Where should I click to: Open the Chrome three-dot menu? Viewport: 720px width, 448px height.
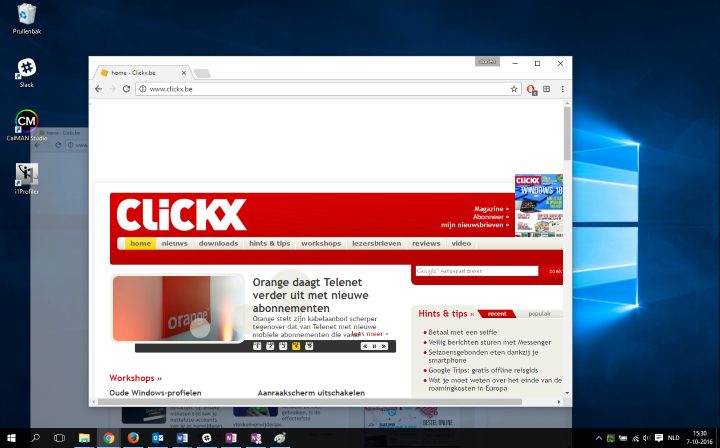(561, 89)
